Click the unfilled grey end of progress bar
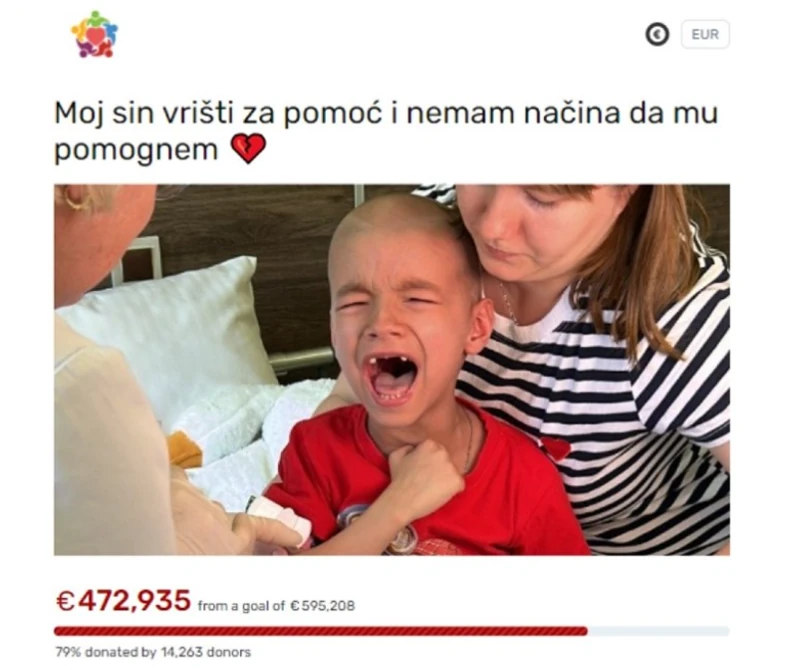Image resolution: width=790 pixels, height=670 pixels. (x=659, y=631)
